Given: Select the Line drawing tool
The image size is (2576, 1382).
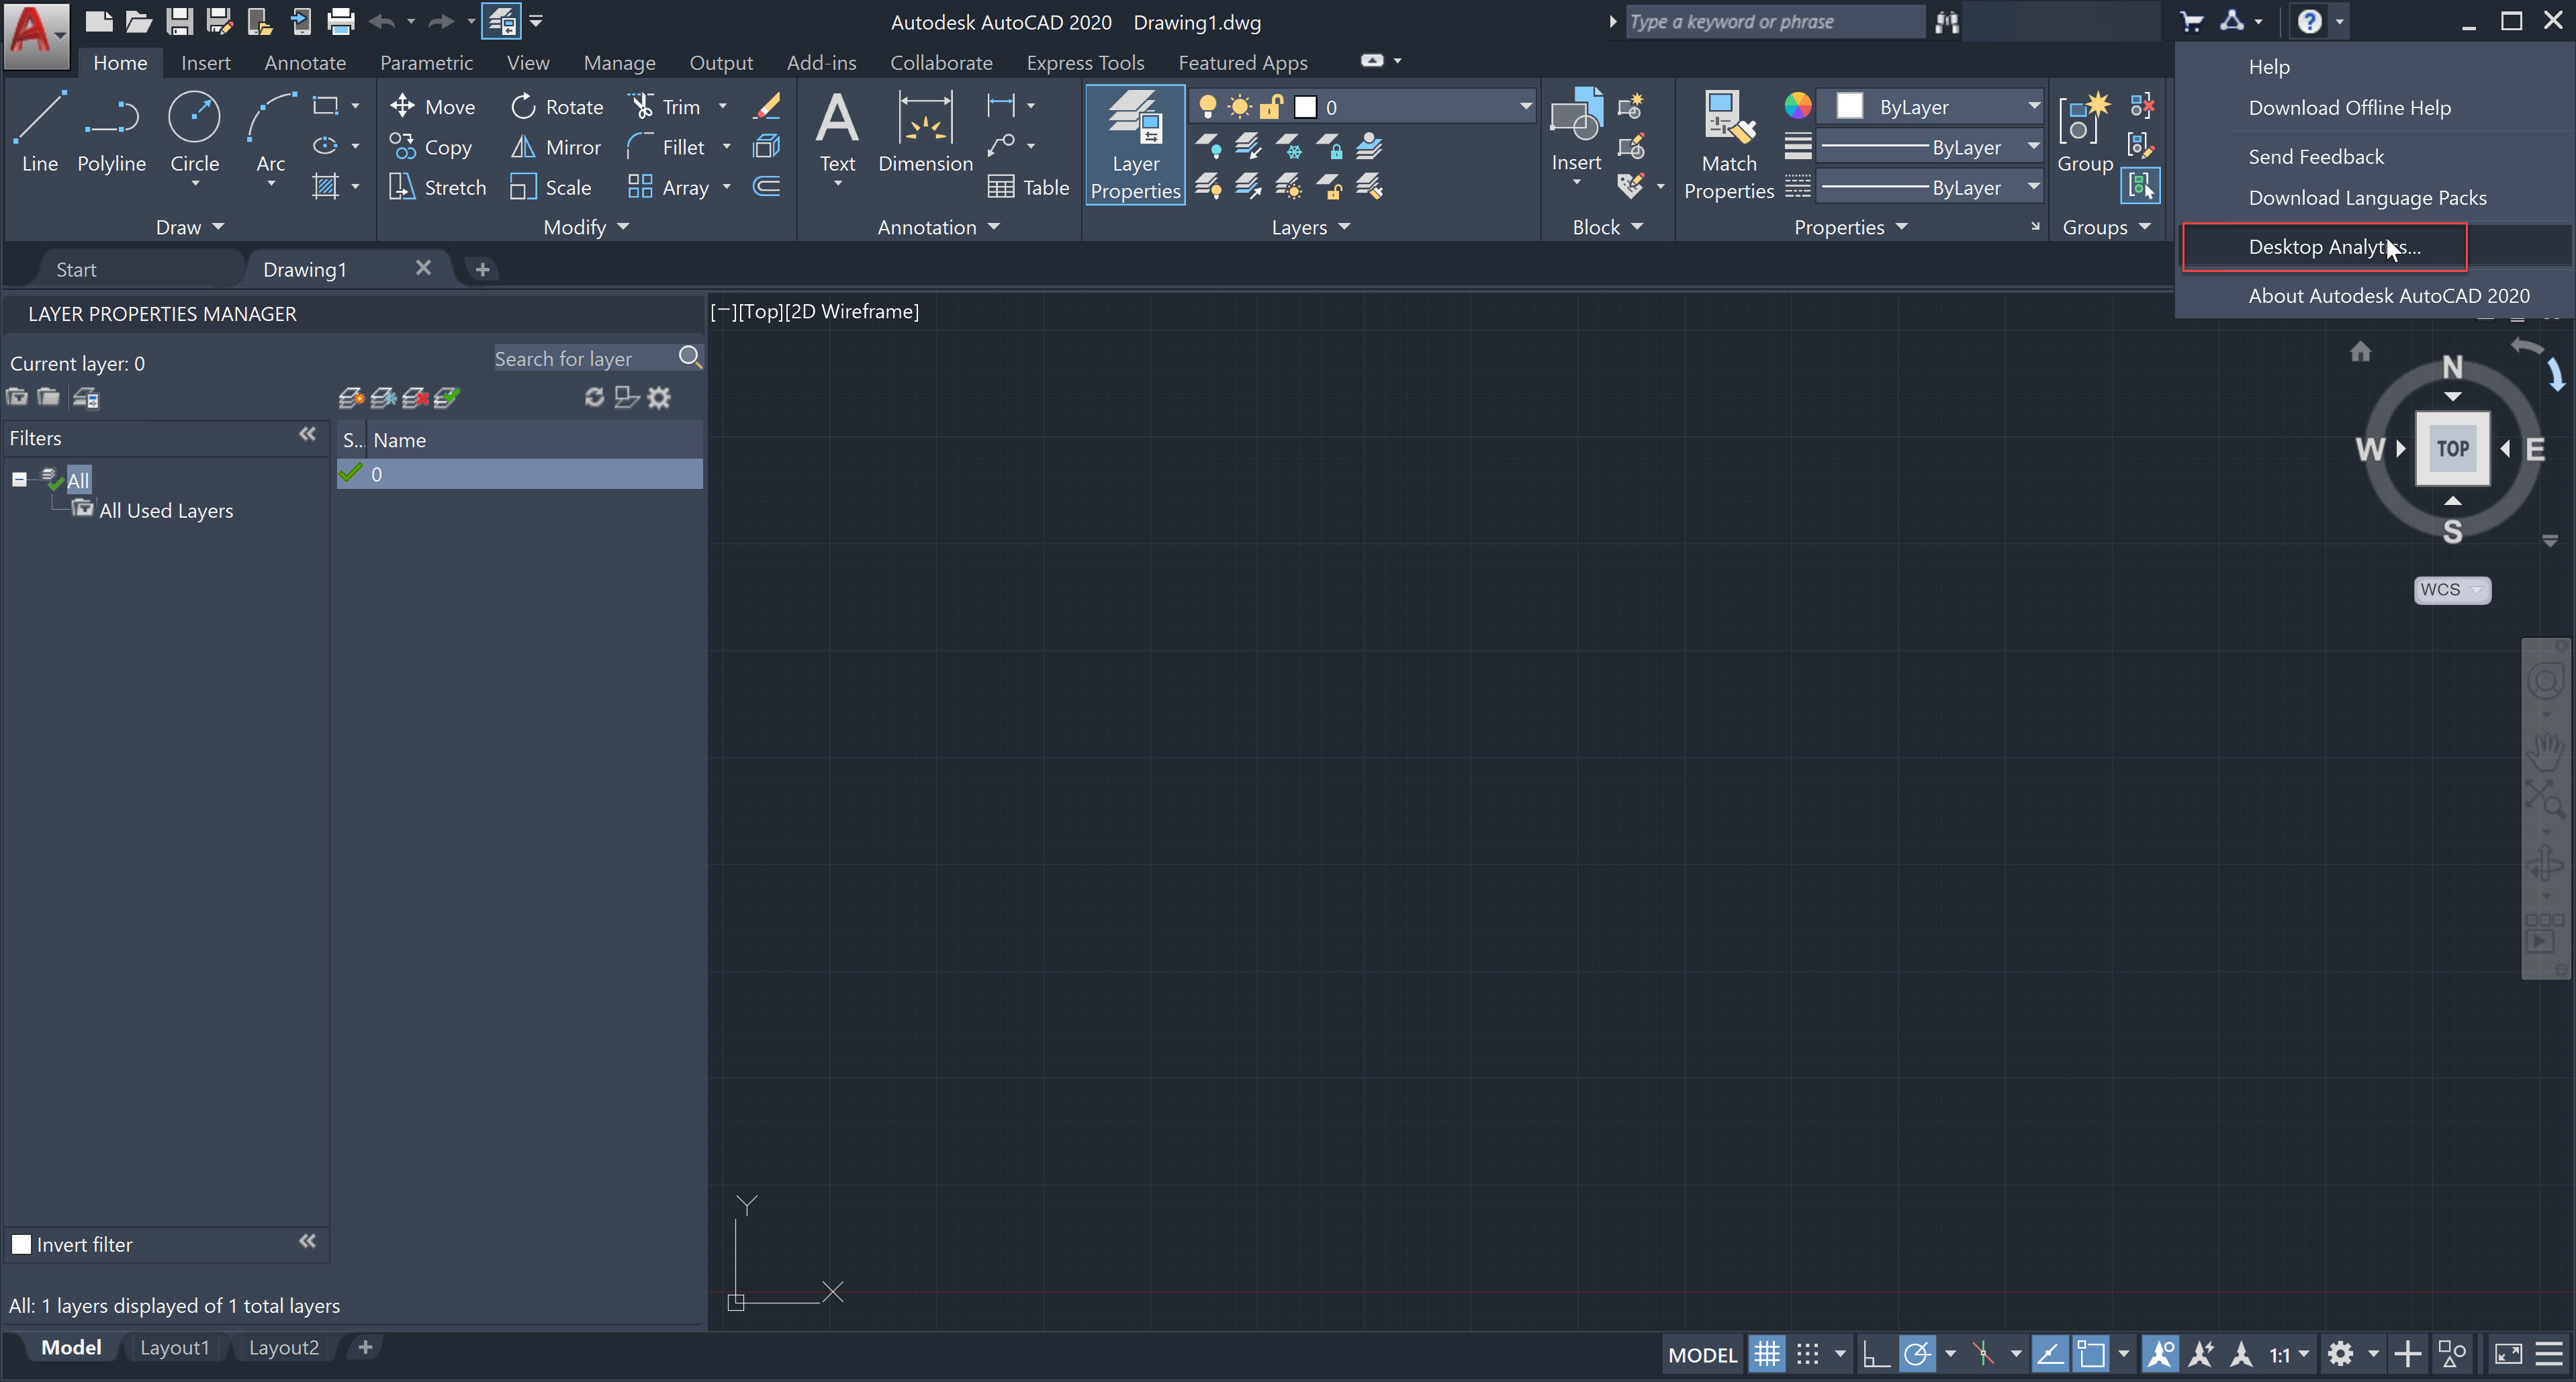Looking at the screenshot, I should coord(39,130).
